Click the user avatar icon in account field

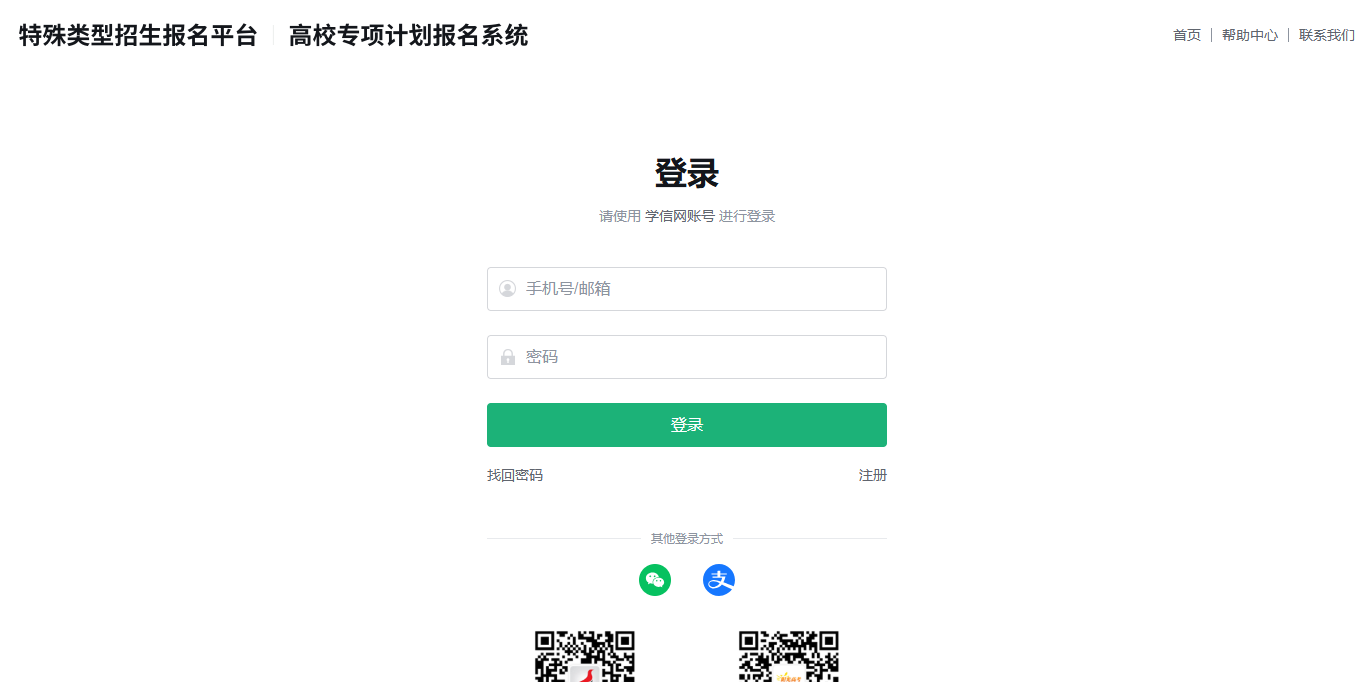(x=507, y=289)
